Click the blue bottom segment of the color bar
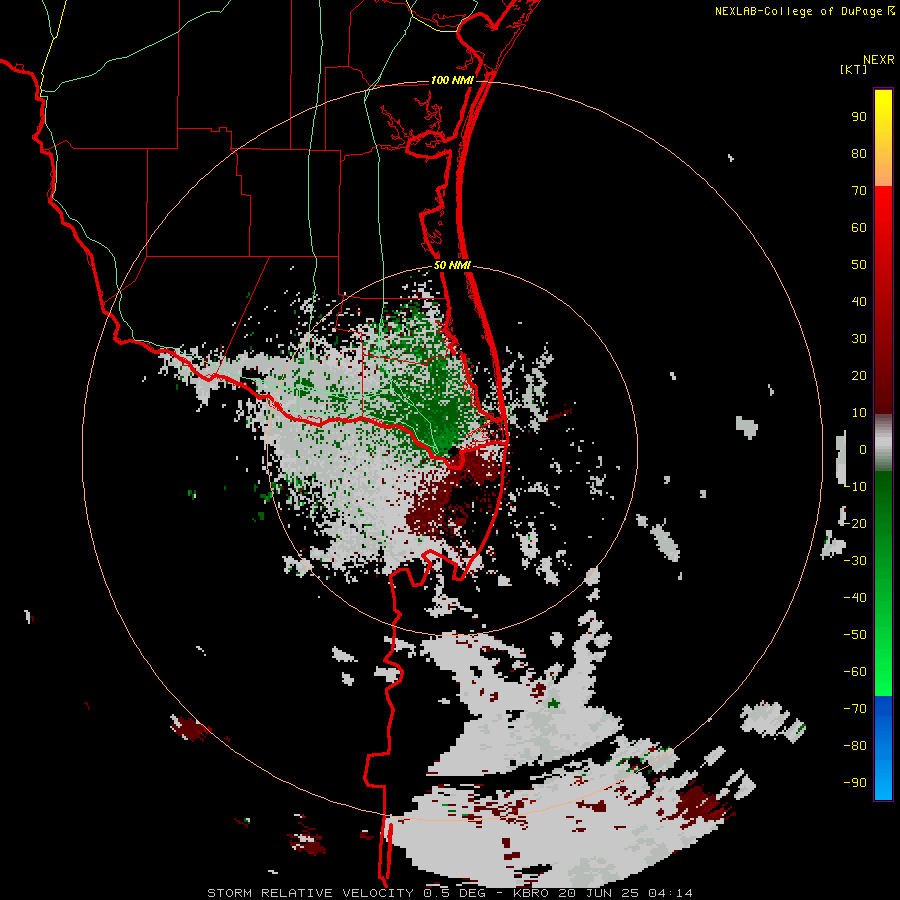This screenshot has height=900, width=900. (x=883, y=748)
